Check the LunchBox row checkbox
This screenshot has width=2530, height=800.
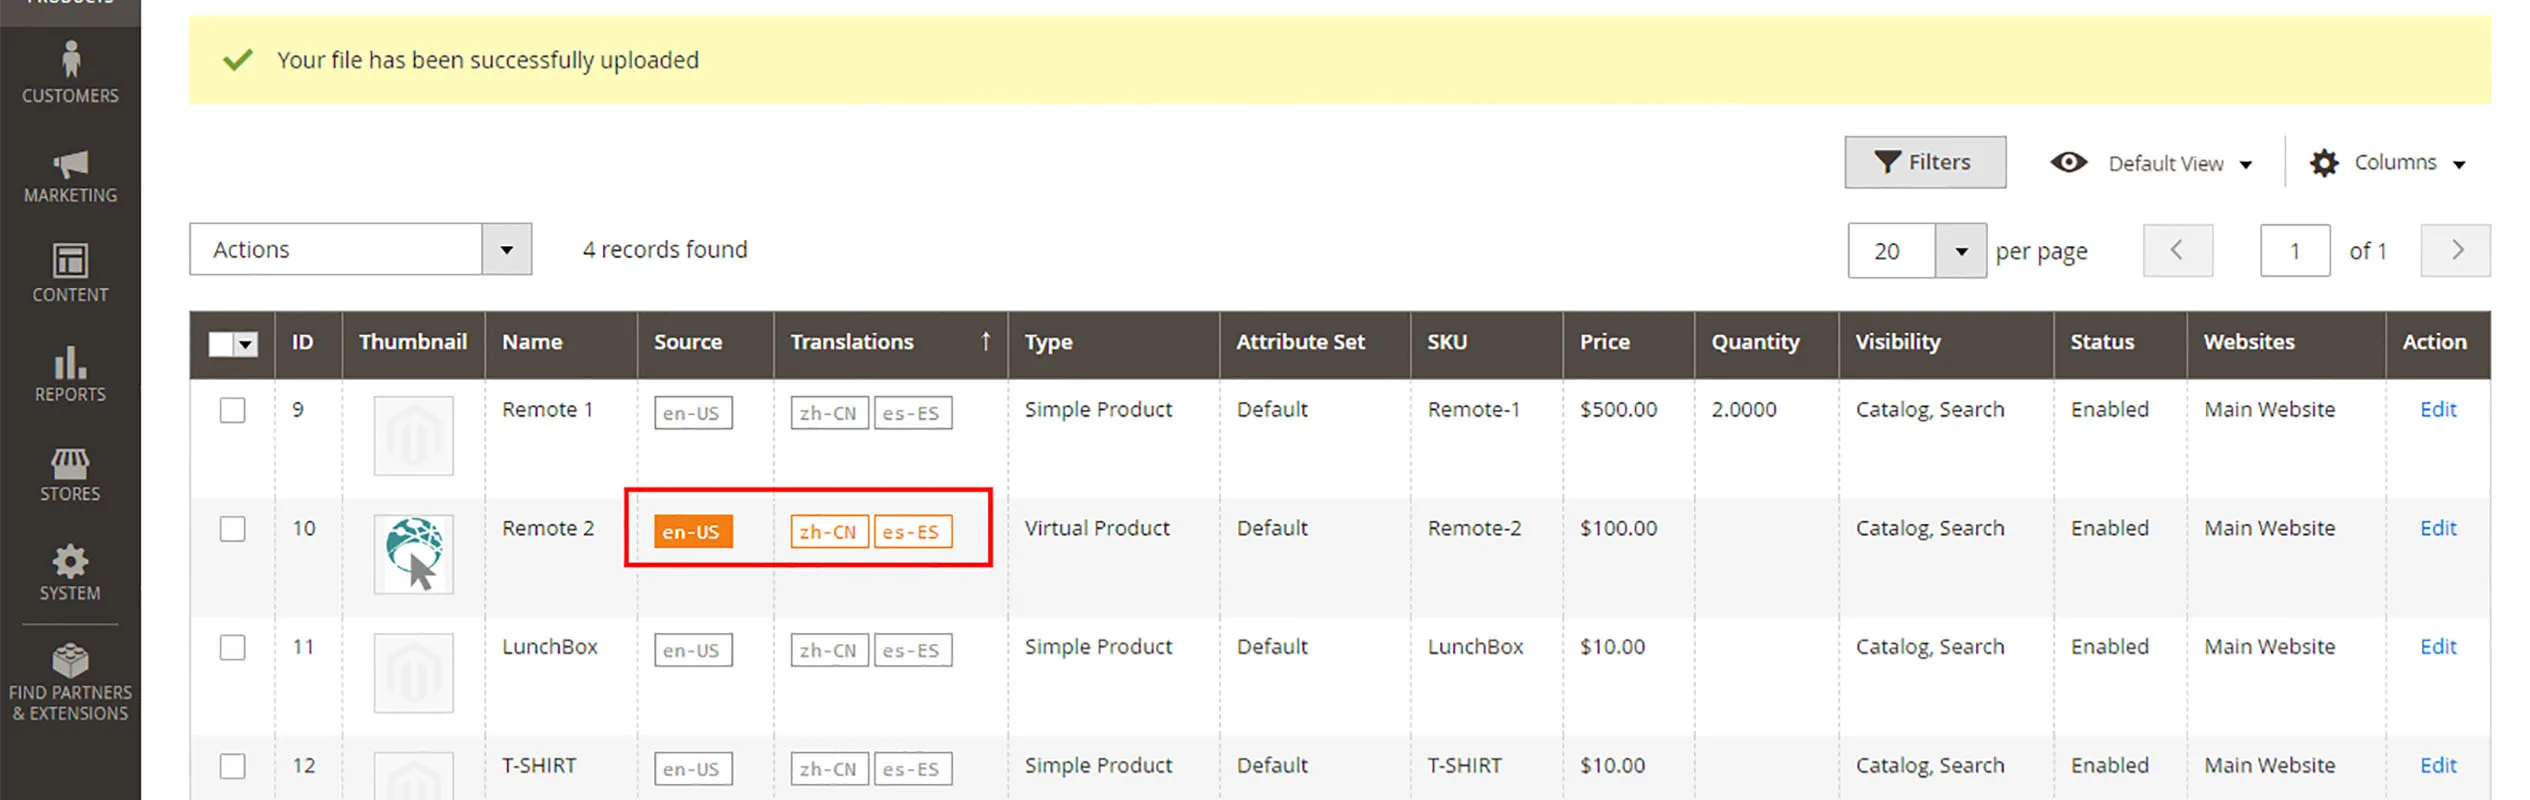[x=232, y=648]
